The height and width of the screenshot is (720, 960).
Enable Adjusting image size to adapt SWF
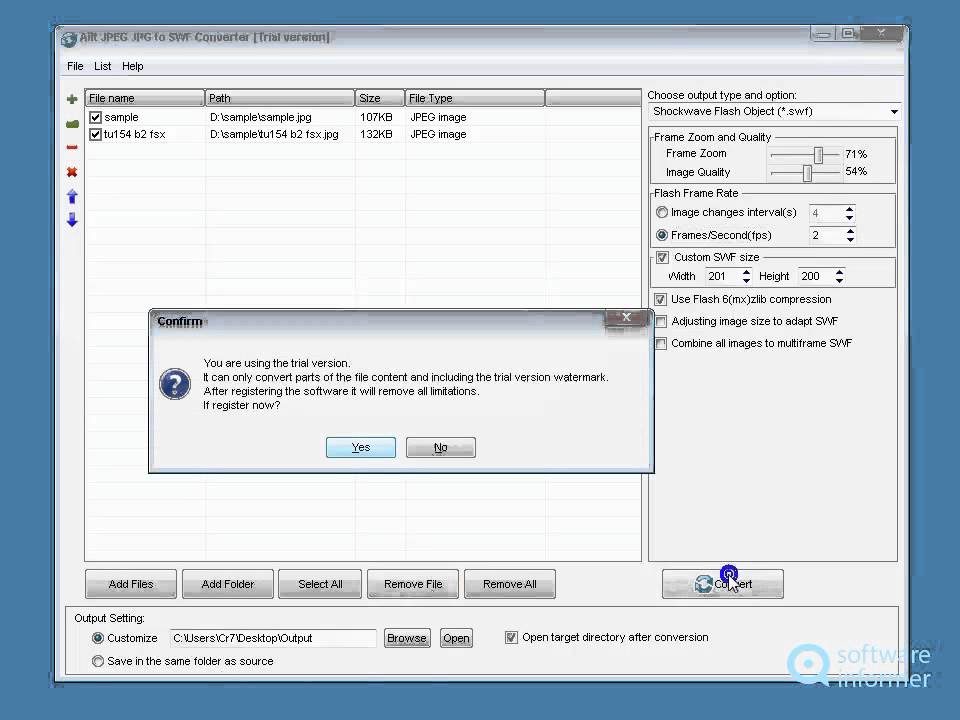(x=661, y=321)
